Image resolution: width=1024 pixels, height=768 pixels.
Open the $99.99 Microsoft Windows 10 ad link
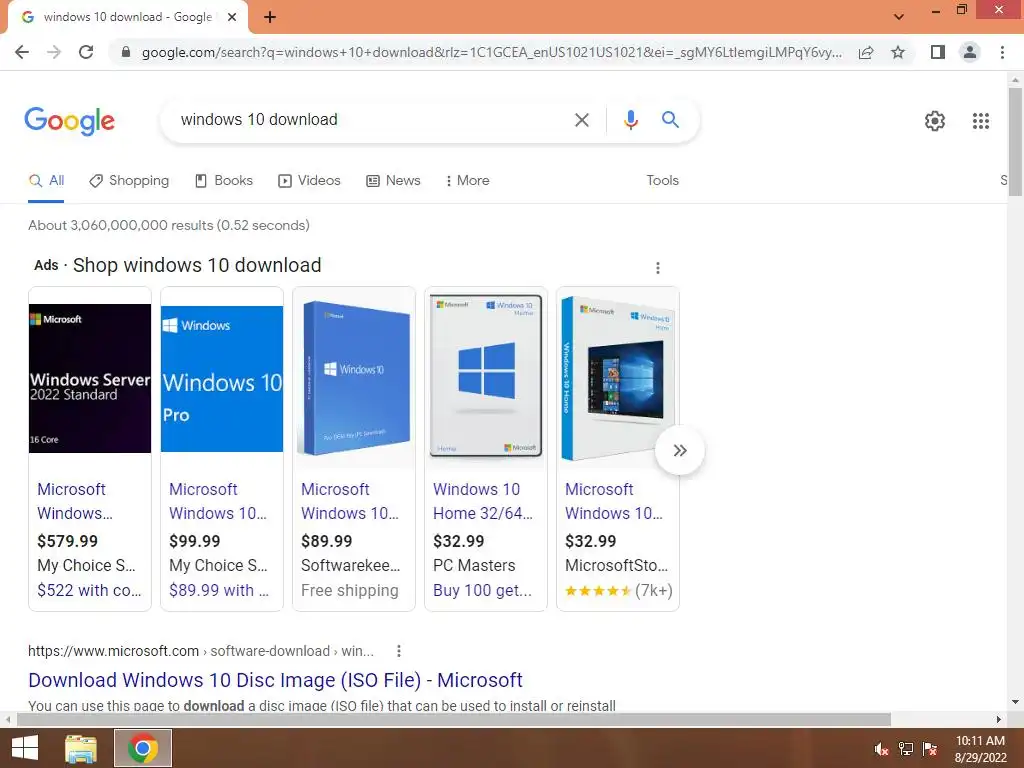click(x=217, y=502)
